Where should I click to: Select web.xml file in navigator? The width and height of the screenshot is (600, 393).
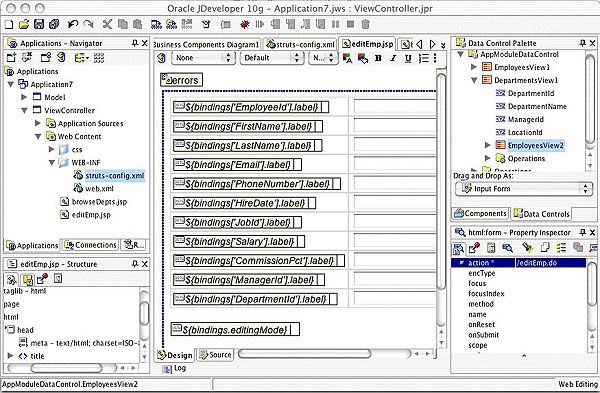[x=99, y=189]
